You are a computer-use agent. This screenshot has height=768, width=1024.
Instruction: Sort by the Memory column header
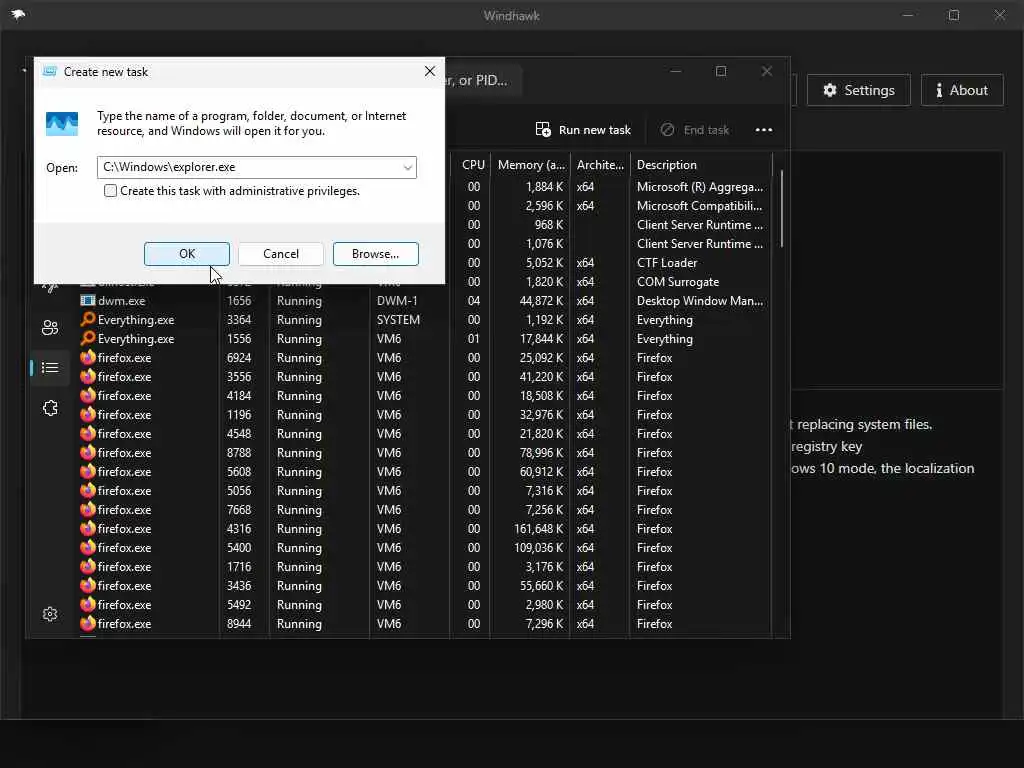point(531,165)
